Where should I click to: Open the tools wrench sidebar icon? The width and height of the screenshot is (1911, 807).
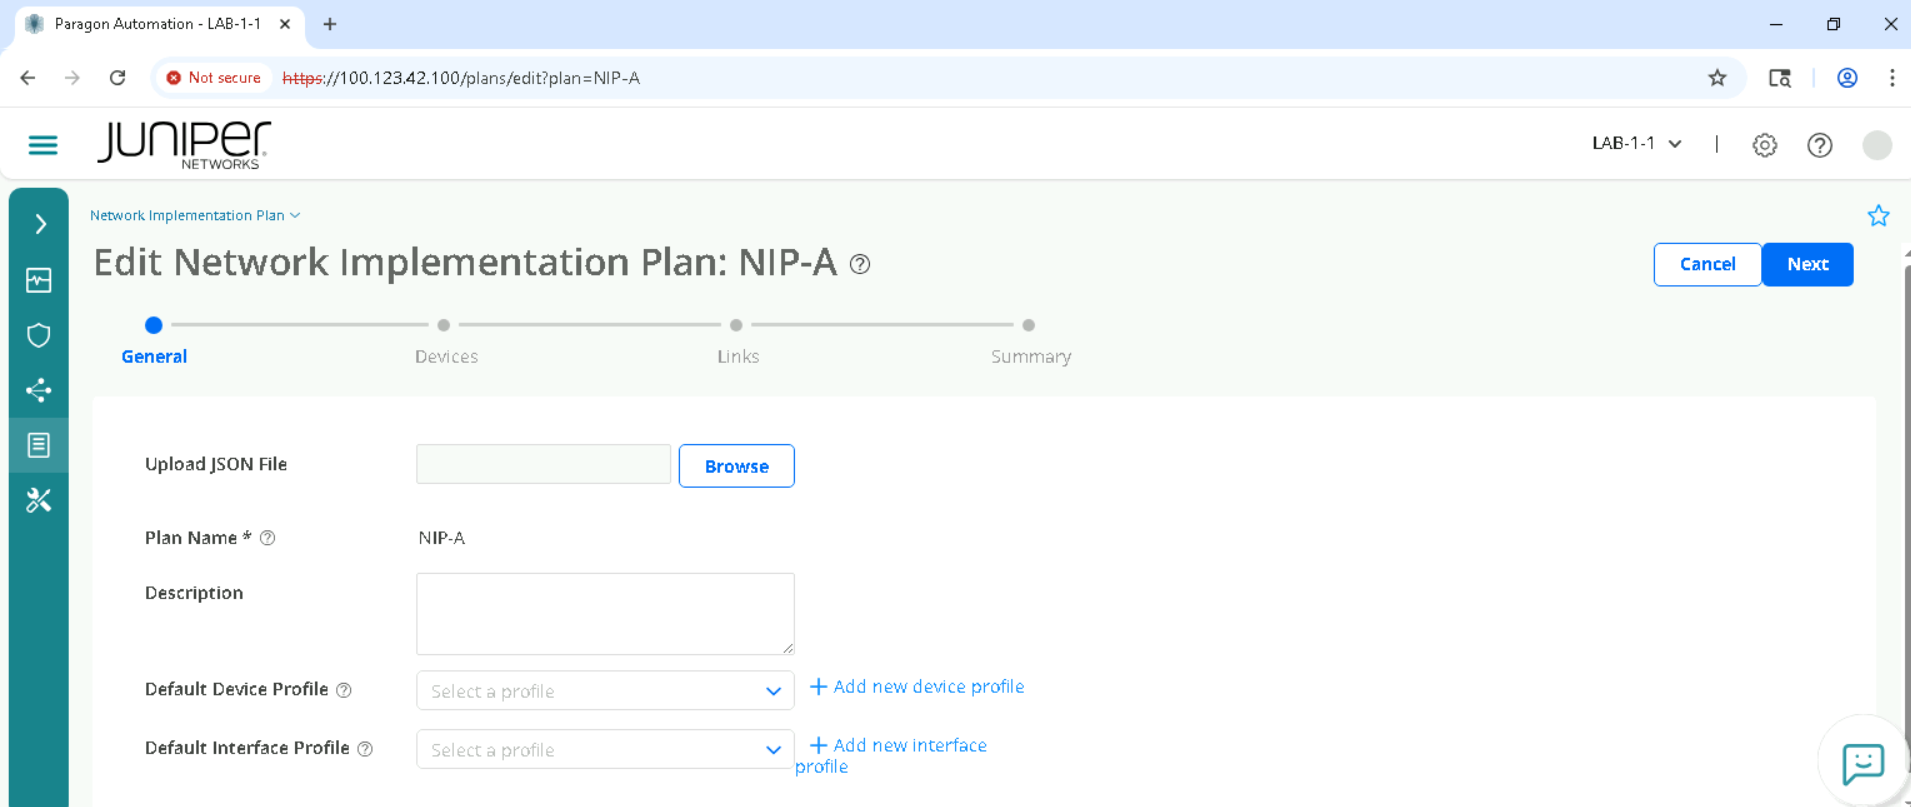(39, 500)
